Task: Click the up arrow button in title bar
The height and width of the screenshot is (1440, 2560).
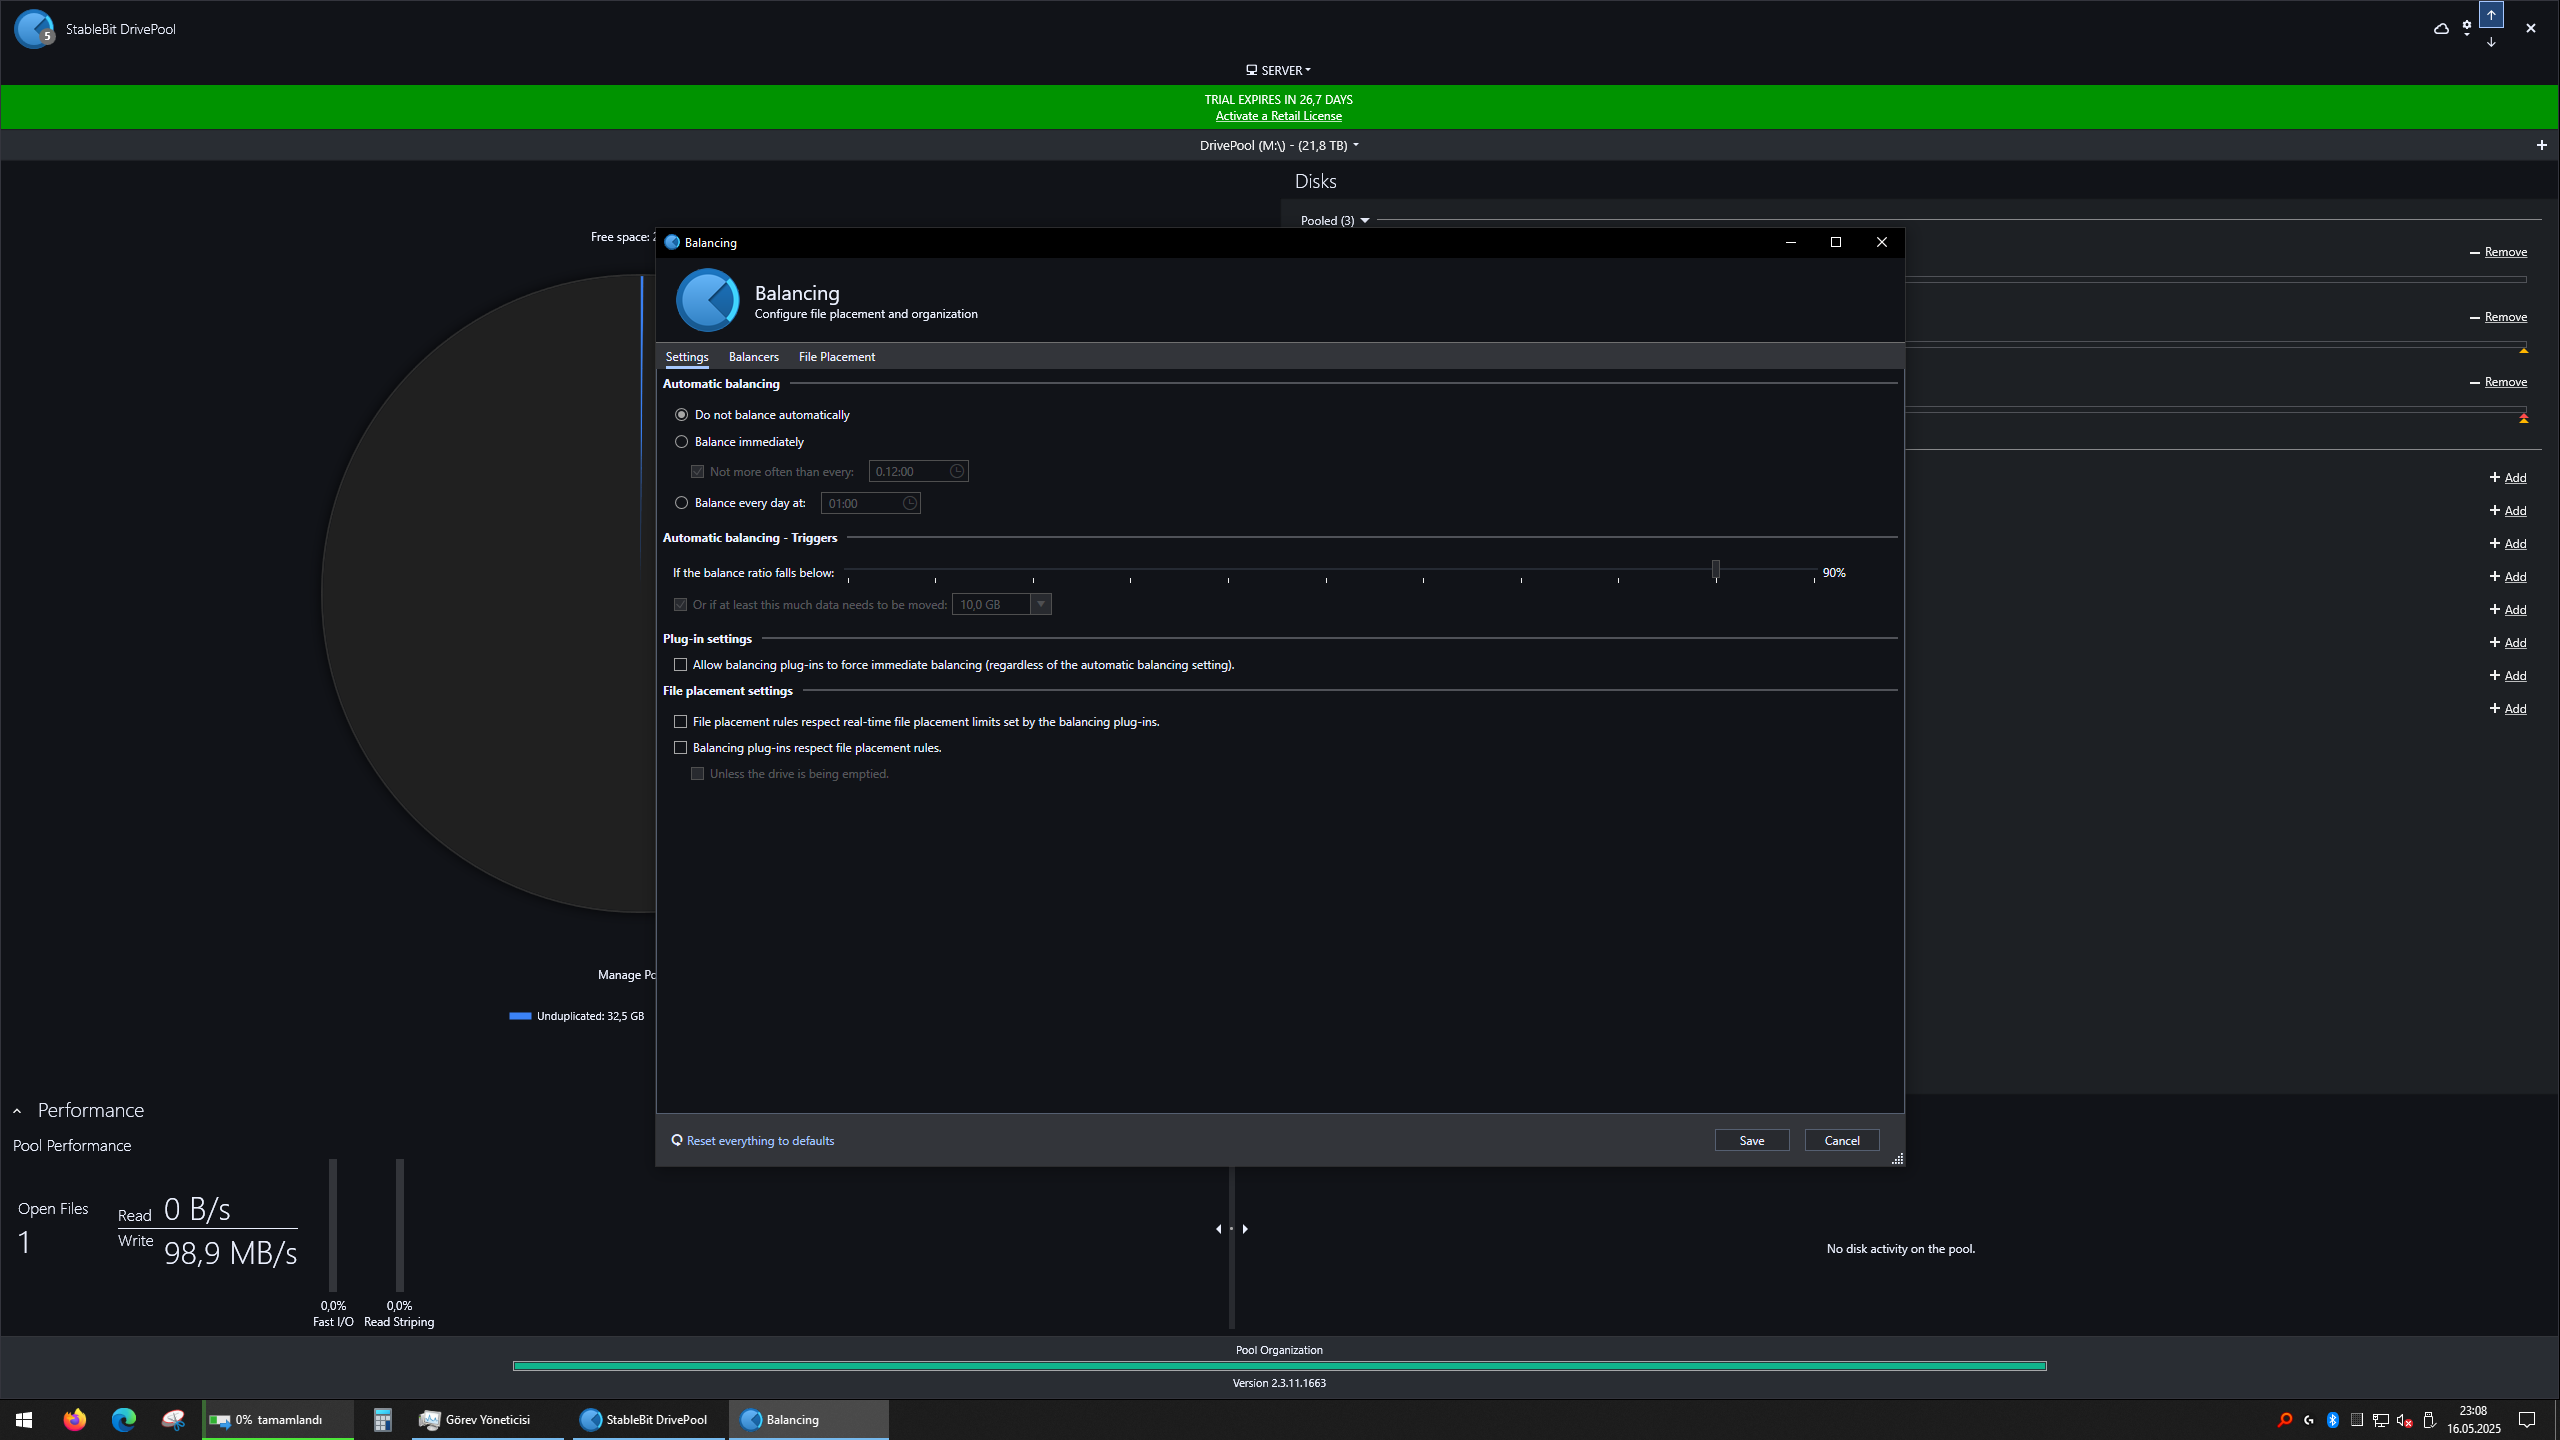Action: 2491,15
